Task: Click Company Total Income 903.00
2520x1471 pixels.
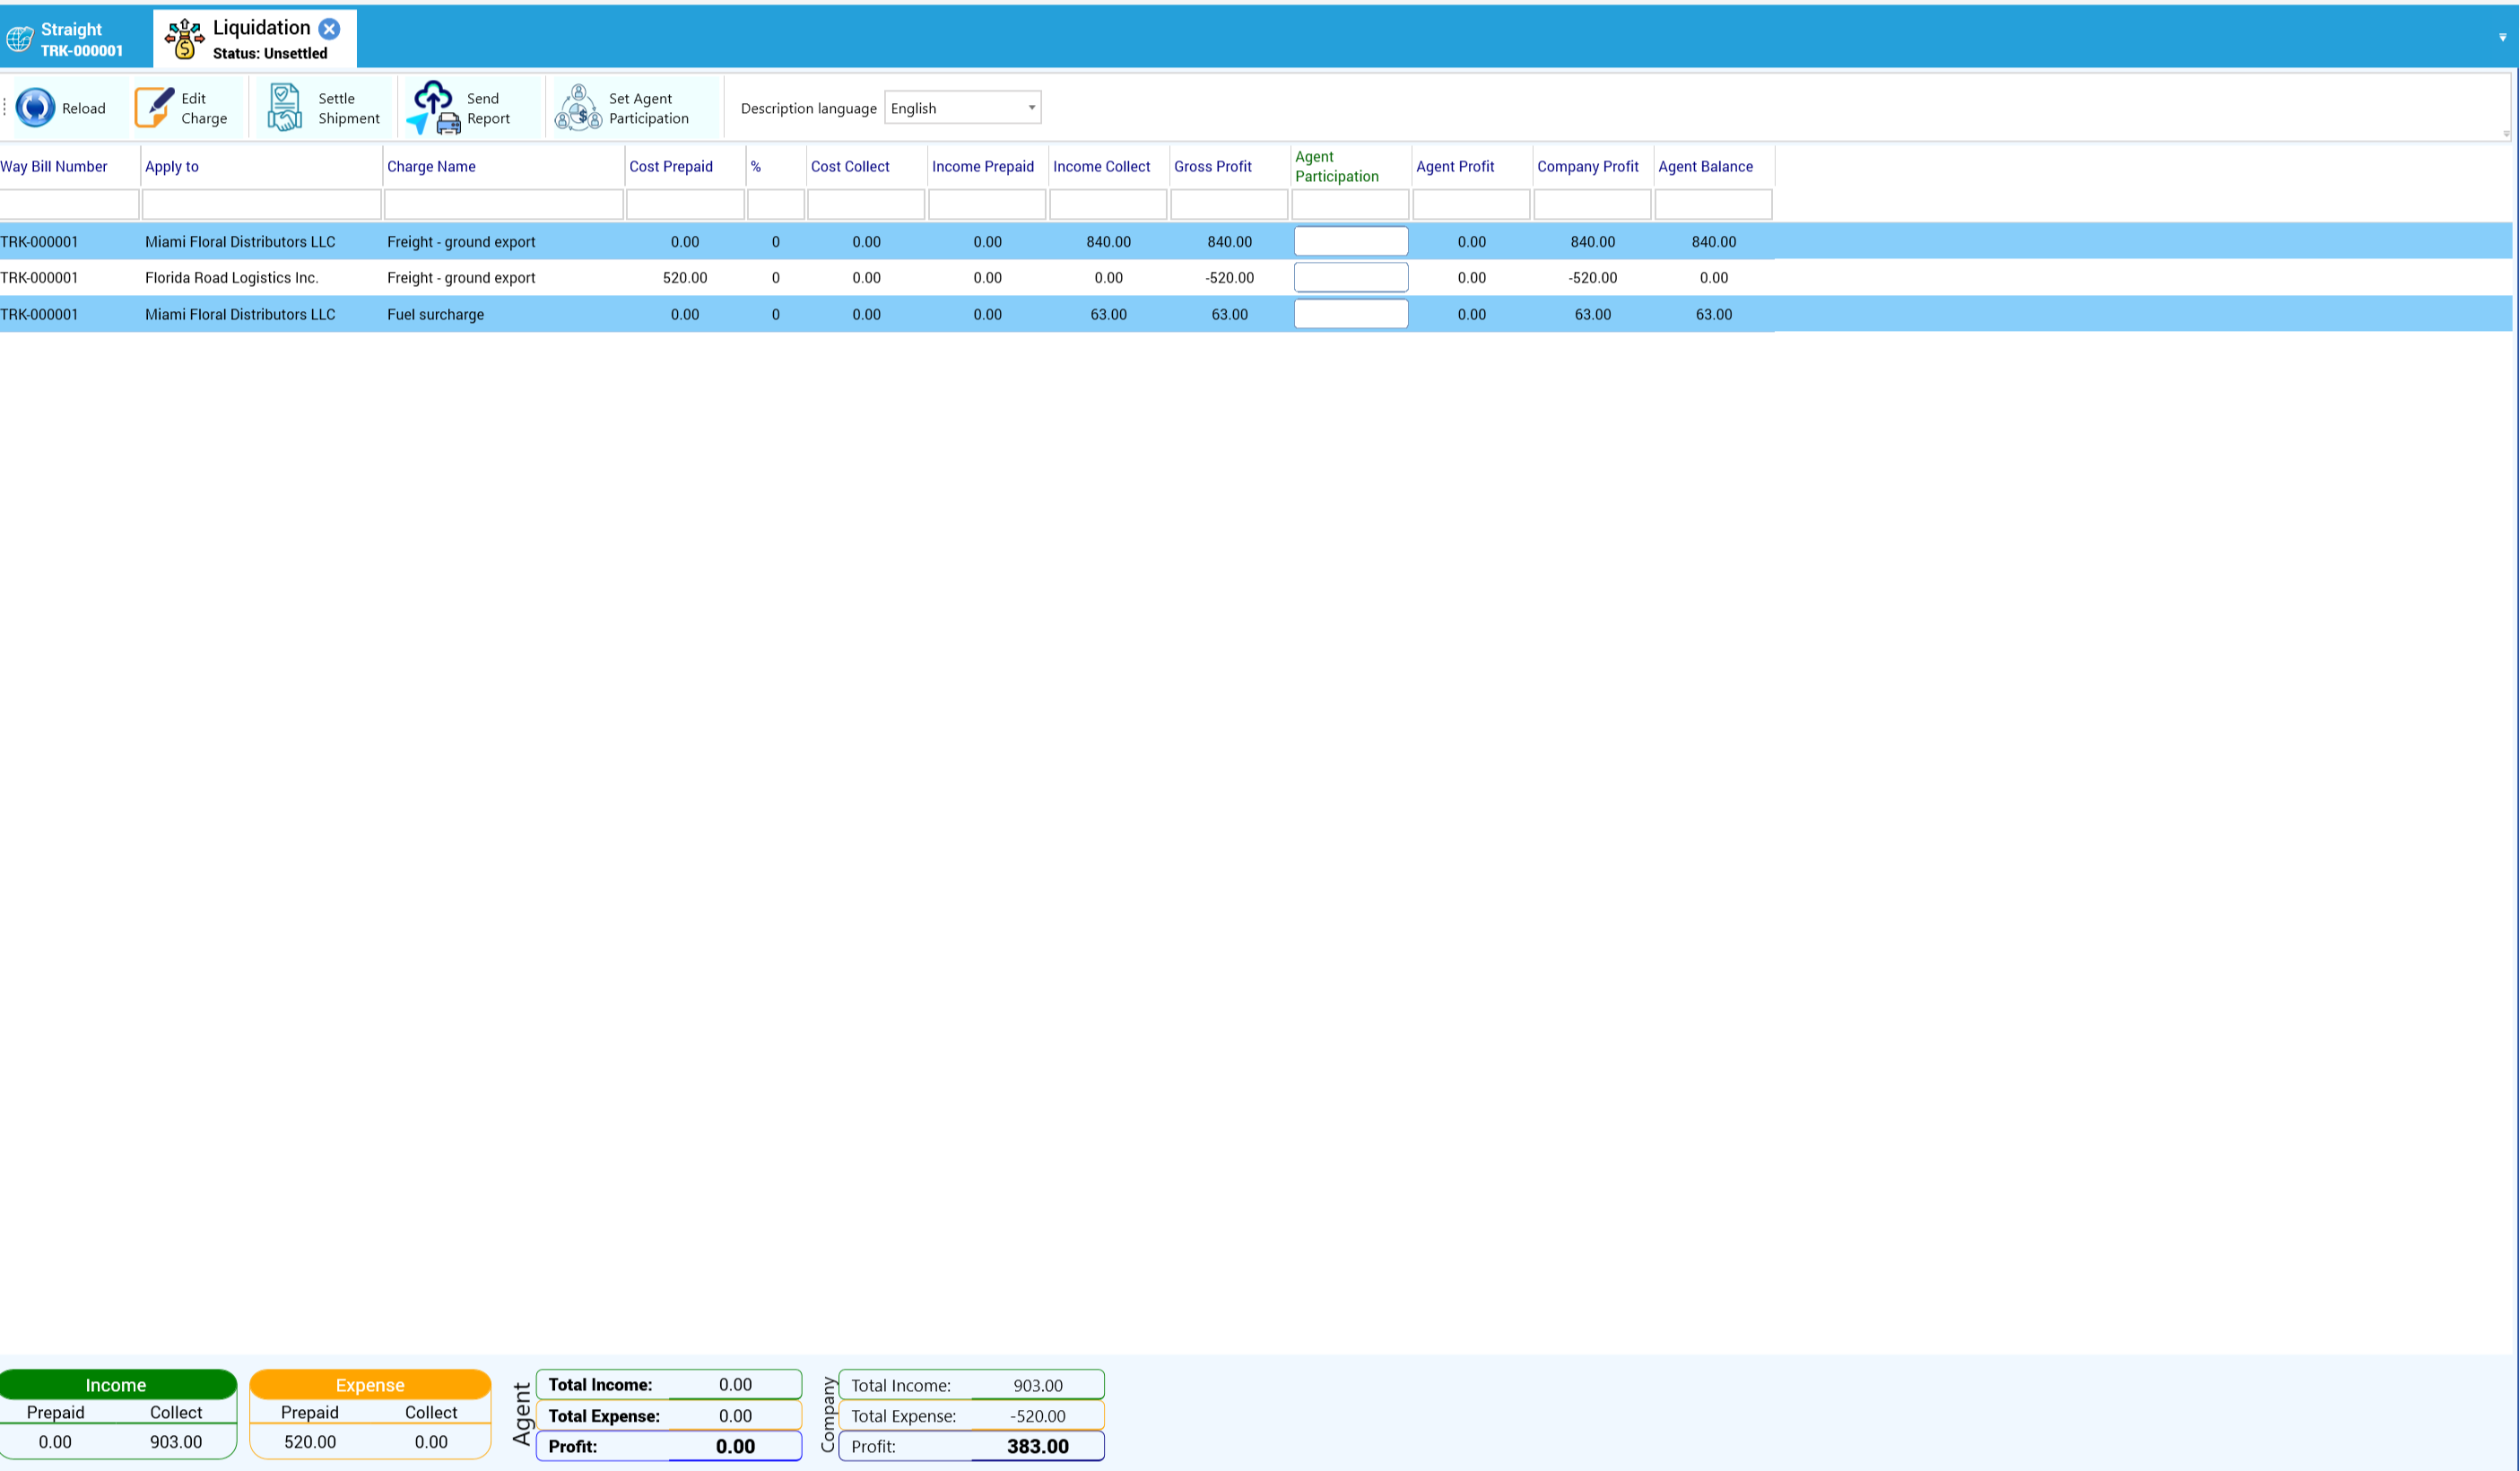Action: tap(1038, 1385)
